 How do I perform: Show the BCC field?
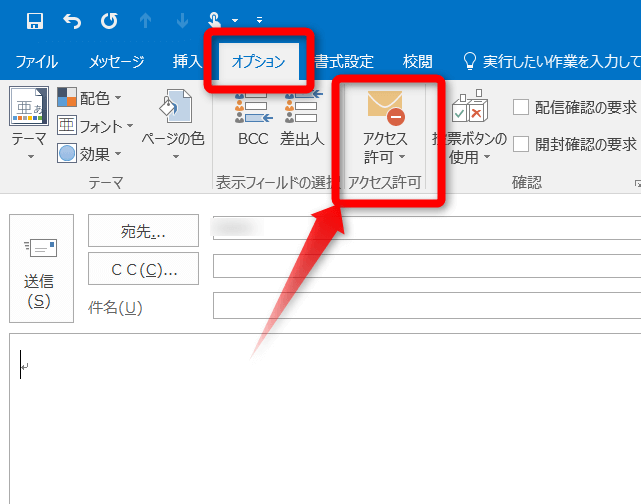click(x=252, y=118)
